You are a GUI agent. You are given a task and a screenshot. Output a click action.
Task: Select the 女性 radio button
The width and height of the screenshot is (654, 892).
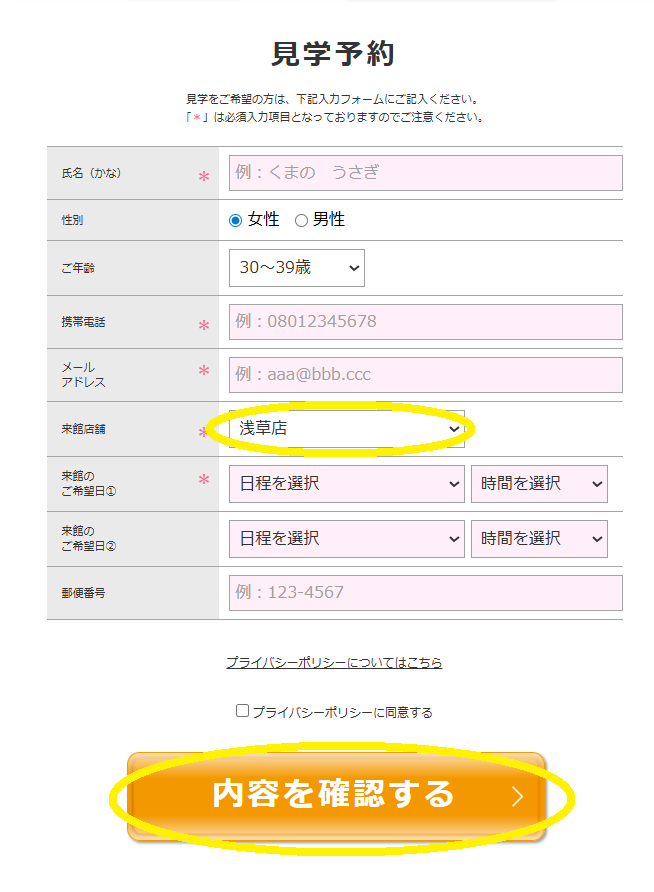235,220
